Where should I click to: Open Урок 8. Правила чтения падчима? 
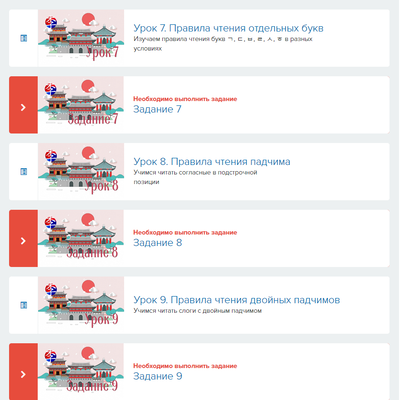pos(212,162)
